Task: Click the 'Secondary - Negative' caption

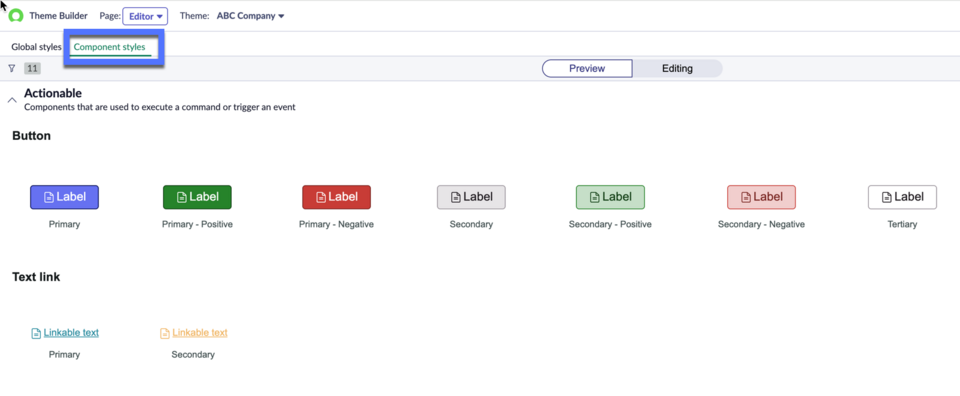Action: click(x=761, y=225)
